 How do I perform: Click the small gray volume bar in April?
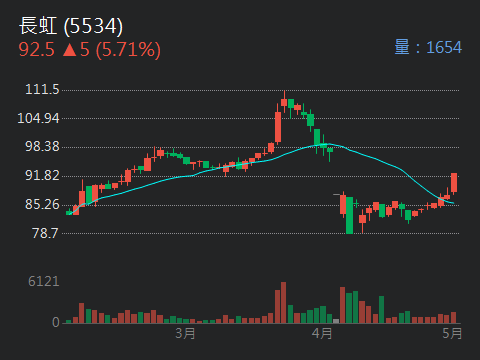(x=336, y=321)
